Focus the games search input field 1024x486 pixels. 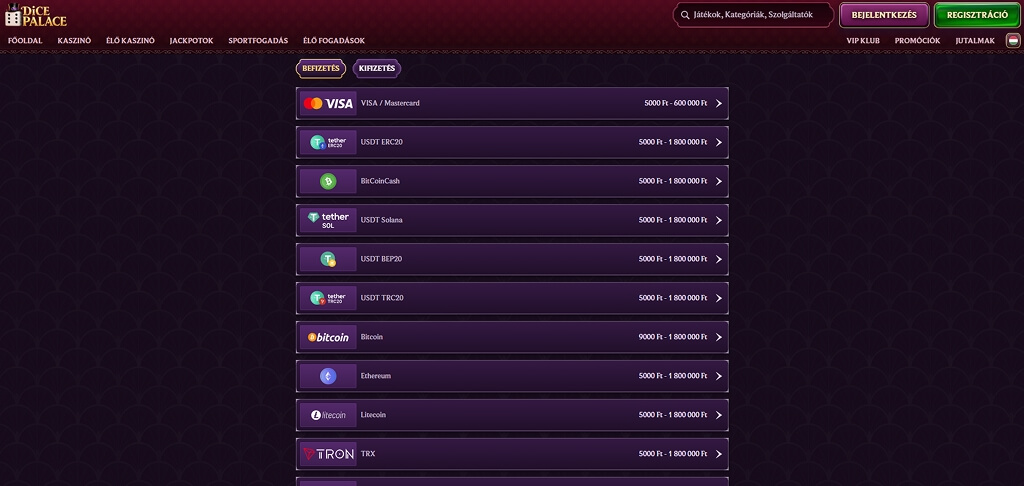[x=754, y=14]
